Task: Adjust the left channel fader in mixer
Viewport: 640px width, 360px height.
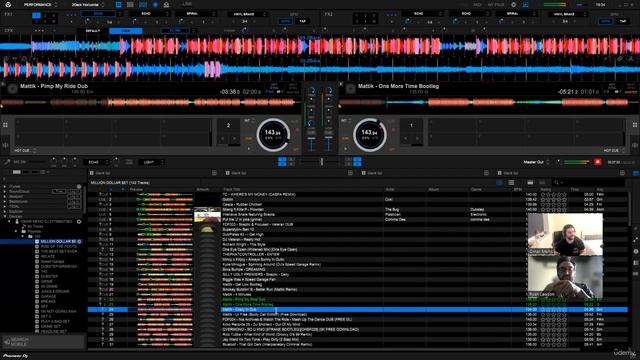Action: tap(311, 144)
